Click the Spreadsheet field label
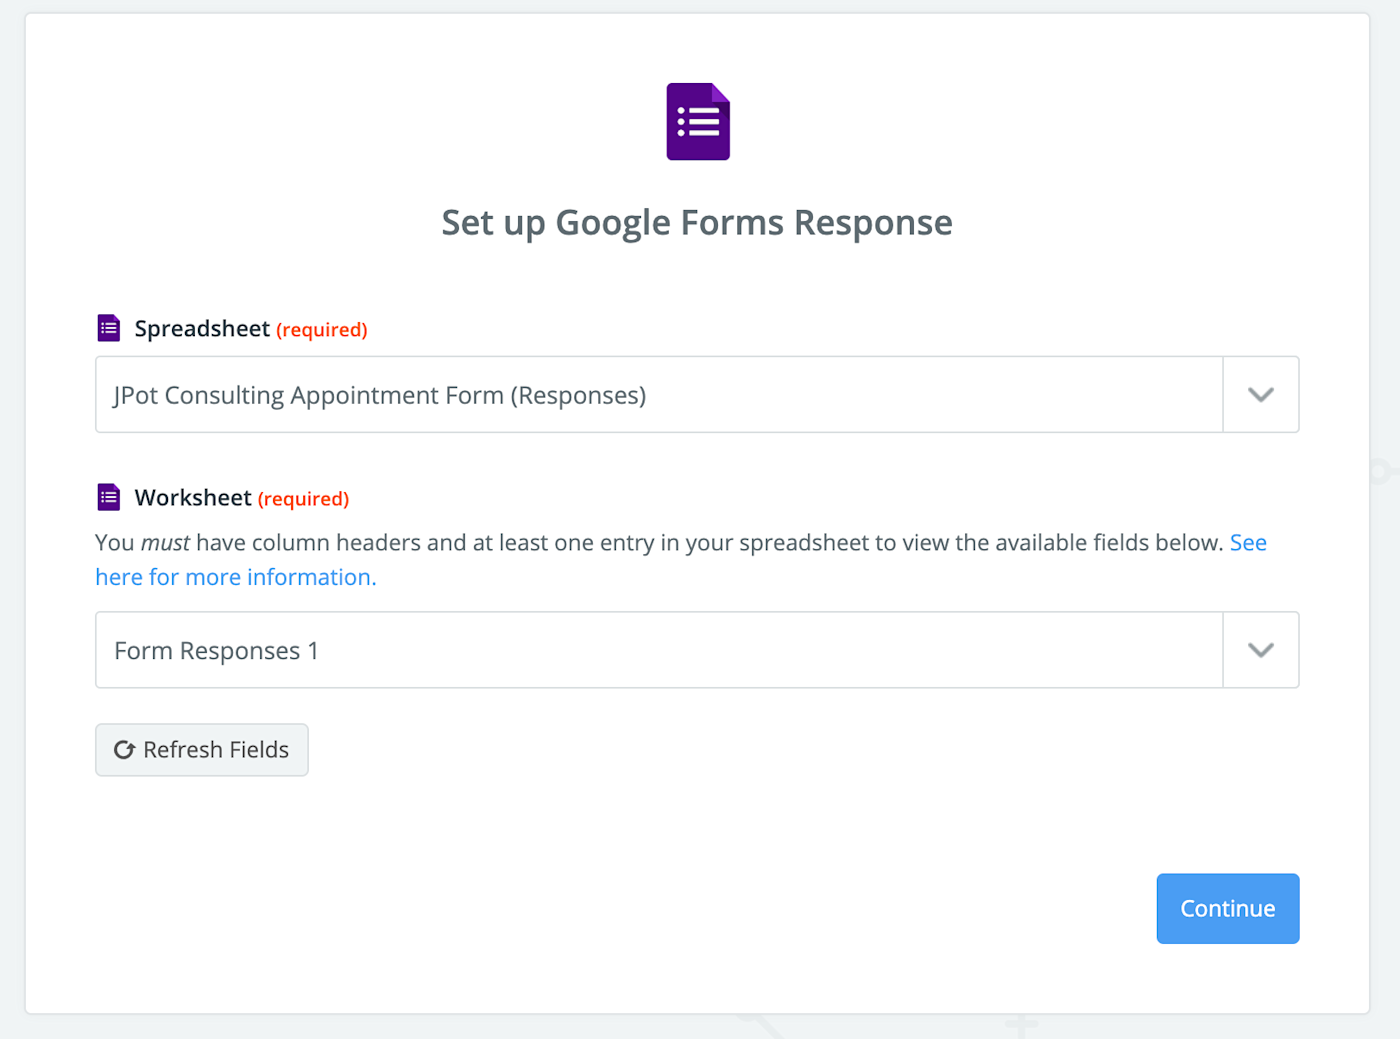The width and height of the screenshot is (1400, 1039). [202, 329]
